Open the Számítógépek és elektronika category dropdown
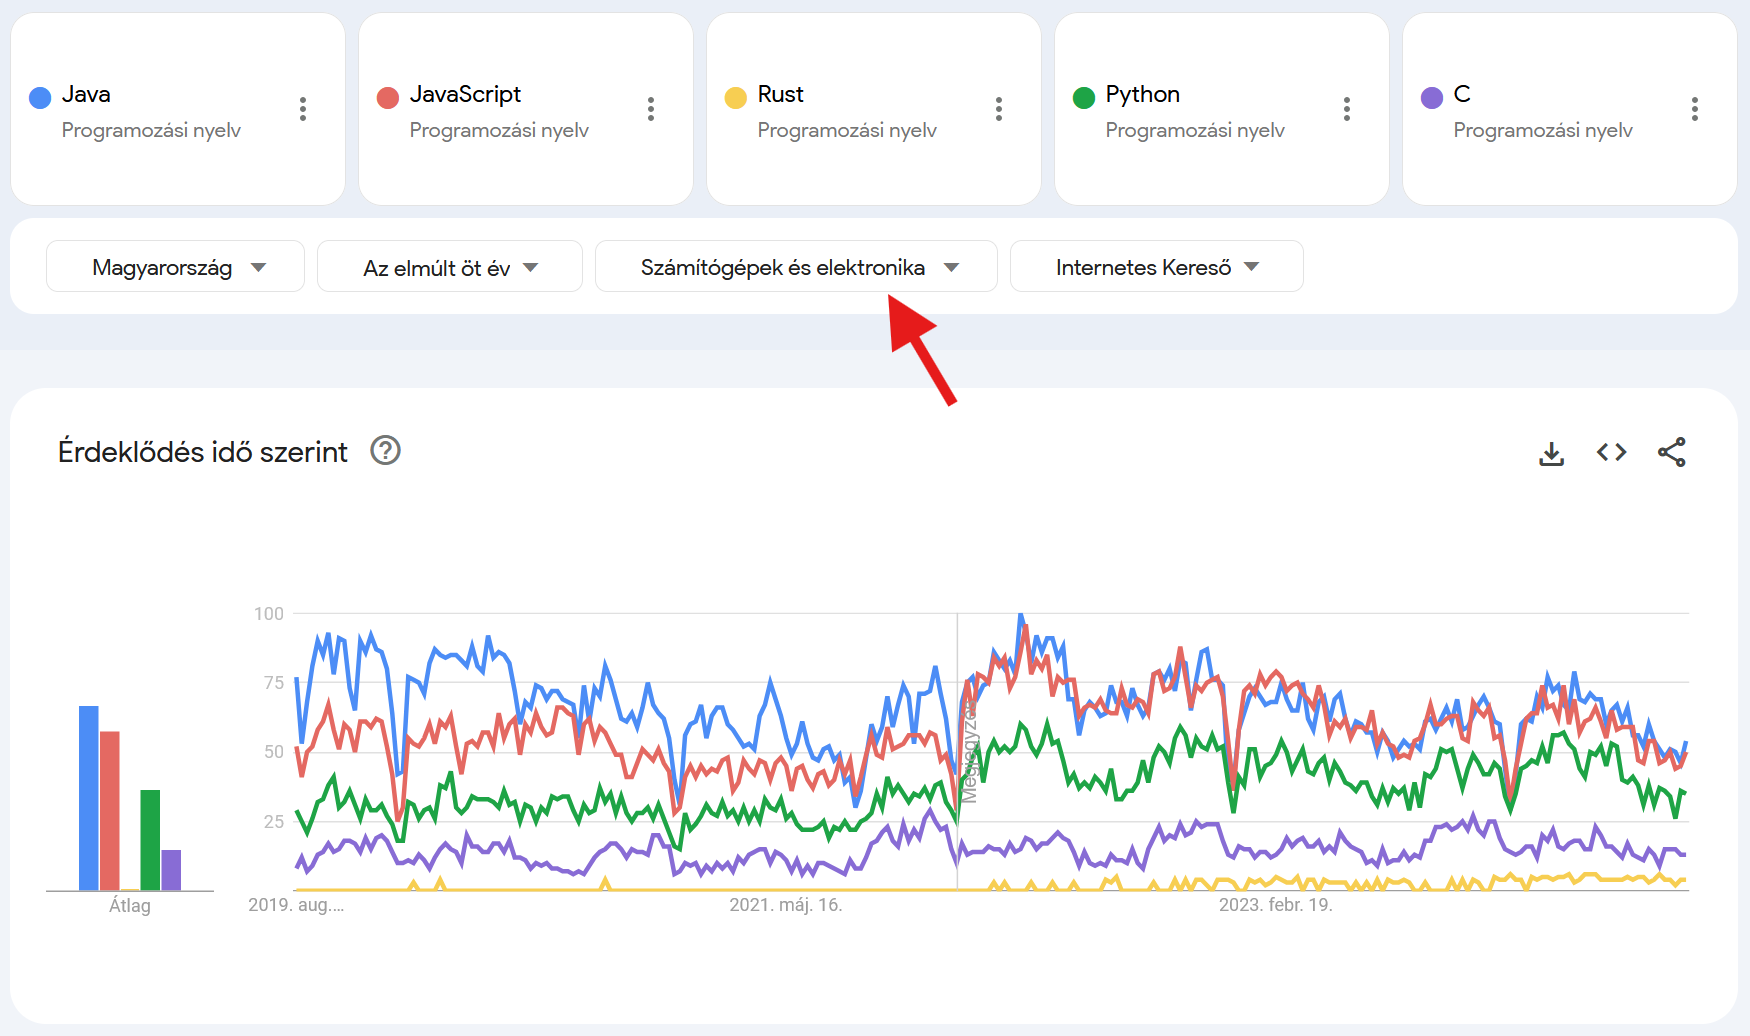The image size is (1750, 1036). [796, 266]
